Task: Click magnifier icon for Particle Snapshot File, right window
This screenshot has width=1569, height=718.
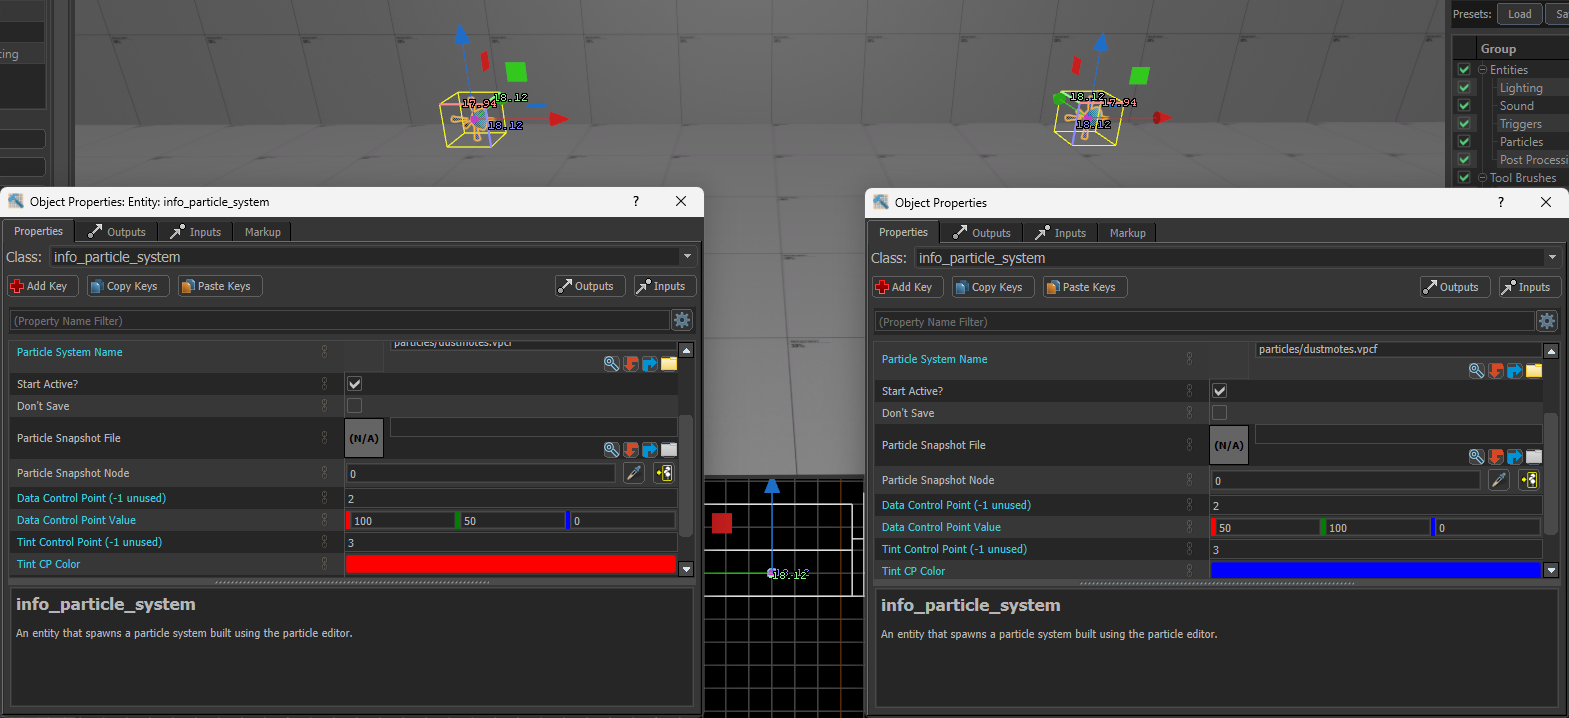Action: (1476, 457)
